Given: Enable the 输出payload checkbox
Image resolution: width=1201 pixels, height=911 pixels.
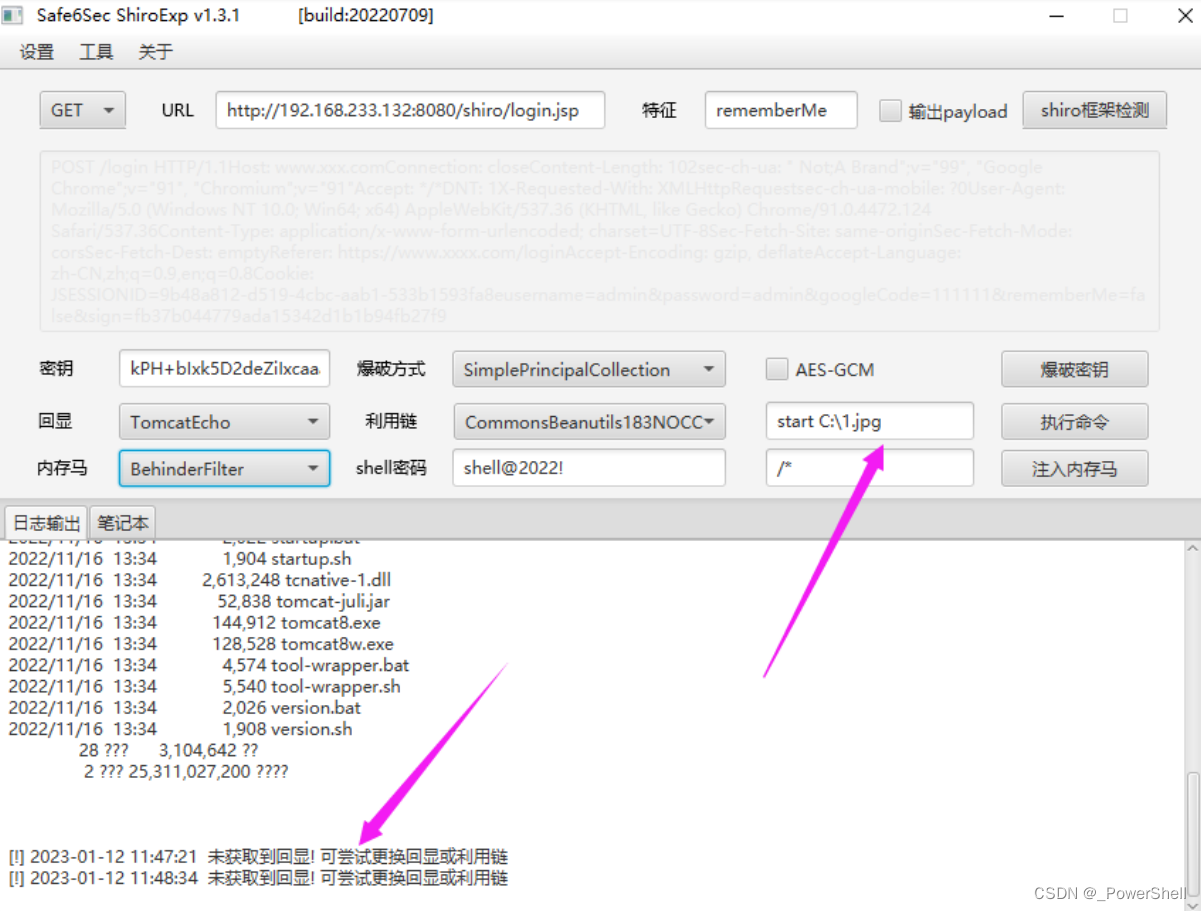Looking at the screenshot, I should coord(890,111).
